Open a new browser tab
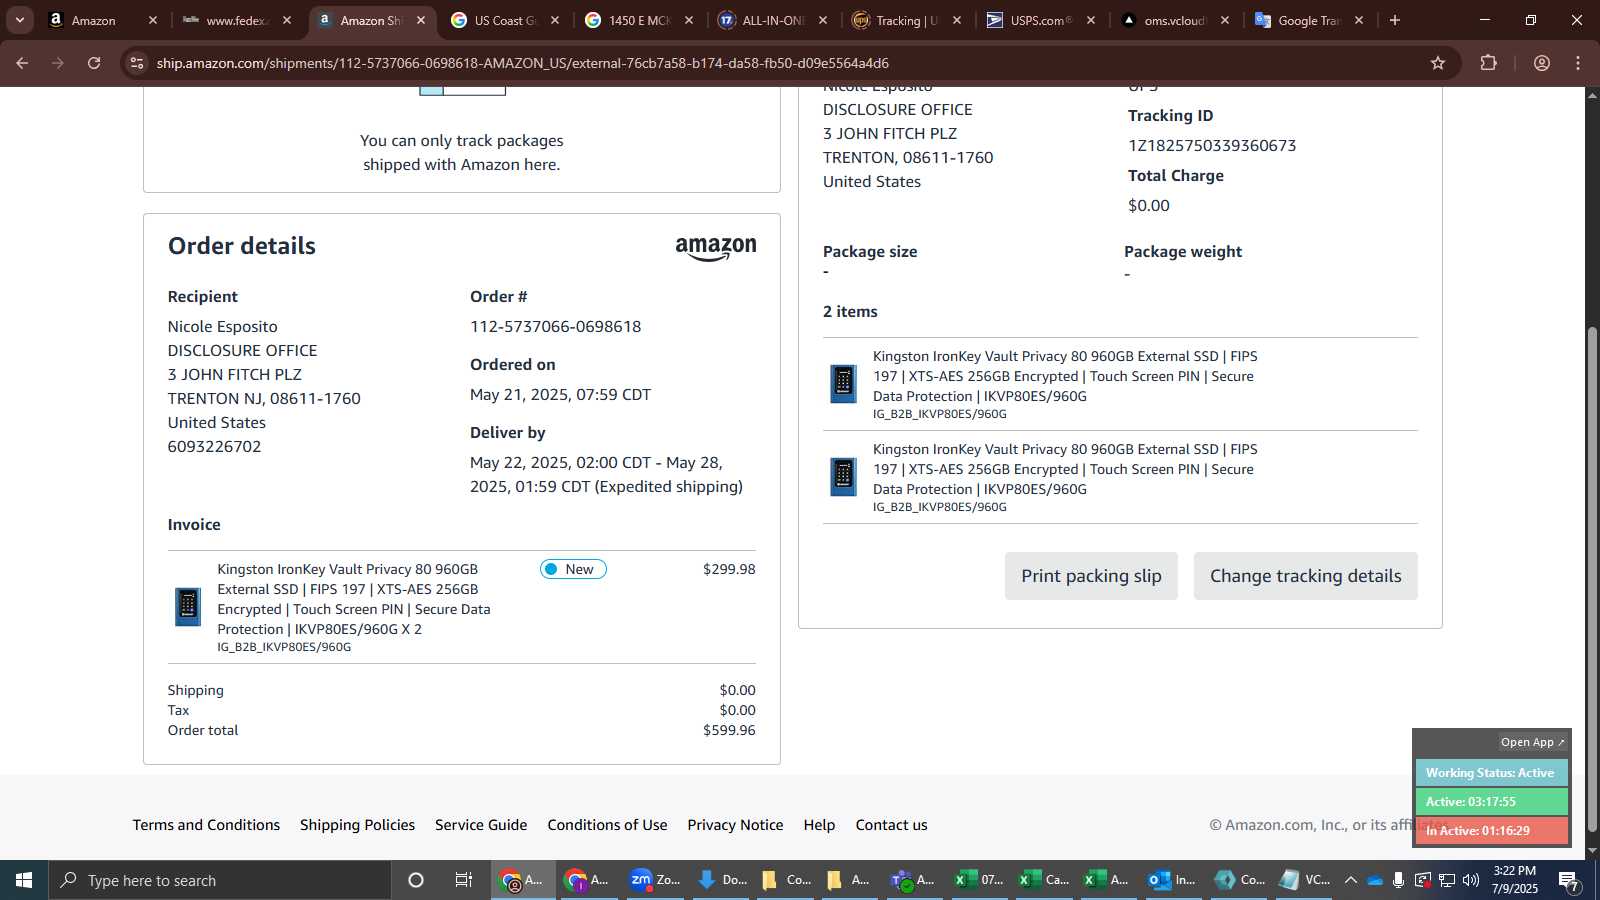 point(1395,20)
